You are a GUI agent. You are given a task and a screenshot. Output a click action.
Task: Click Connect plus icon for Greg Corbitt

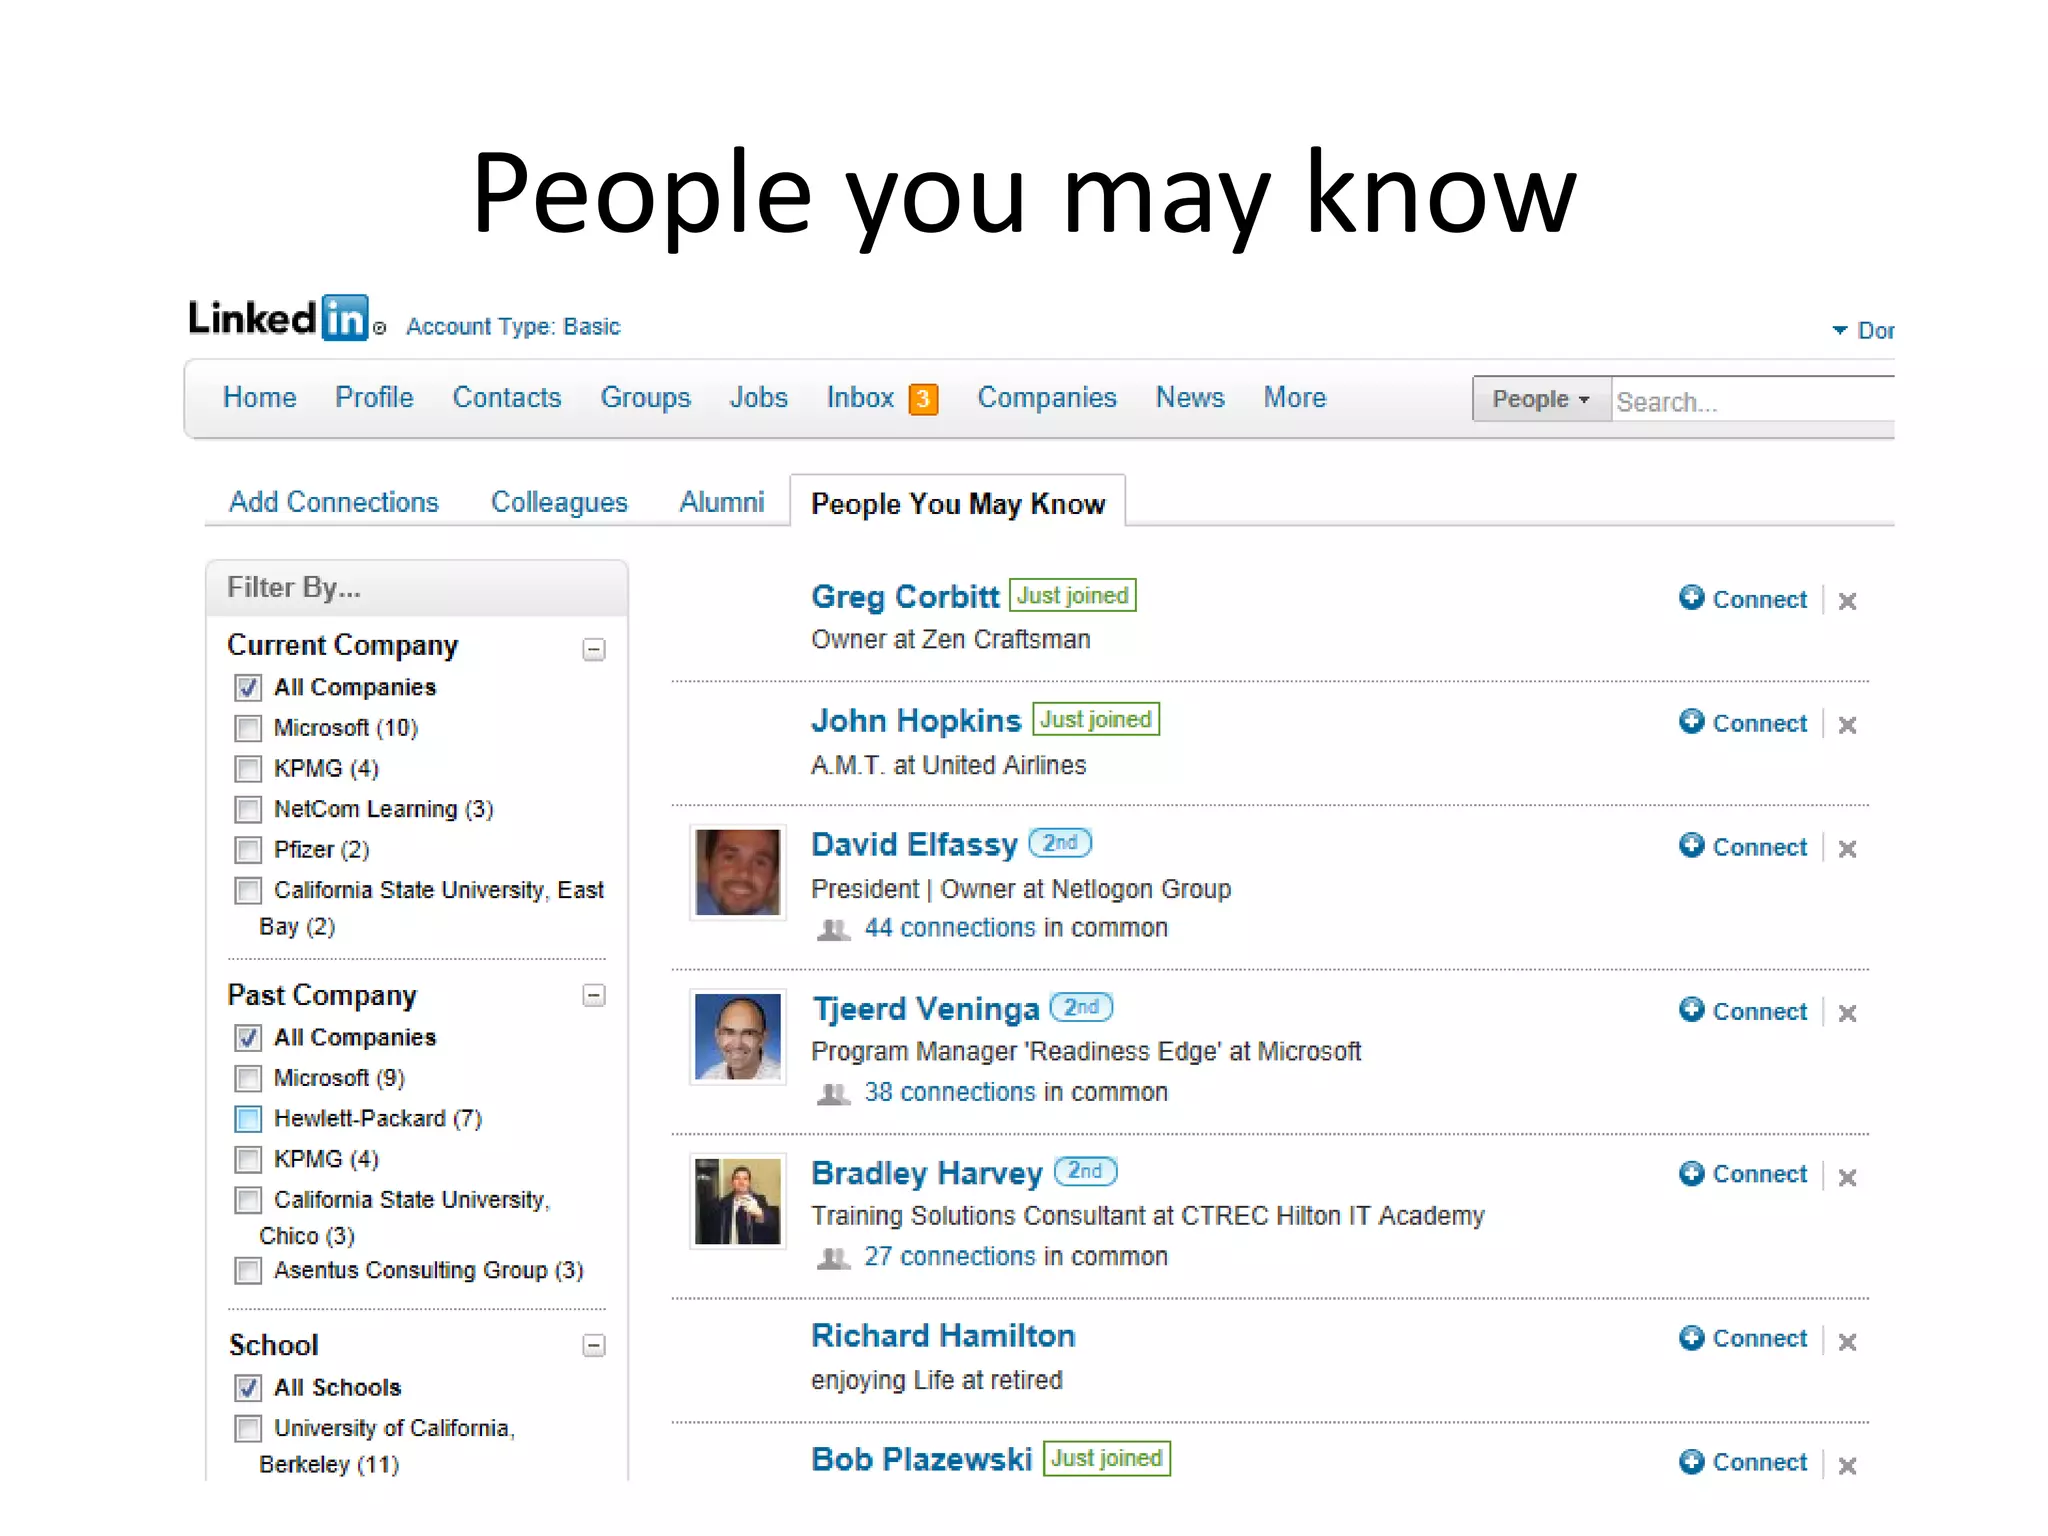pyautogui.click(x=1691, y=598)
